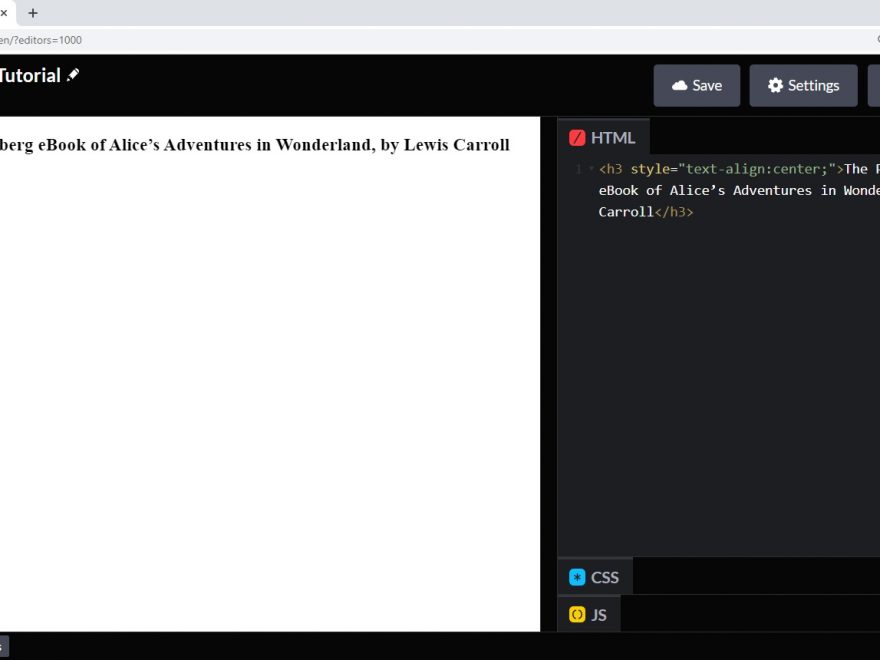Click the blue CSS asterisk icon
The image size is (880, 660).
[577, 577]
